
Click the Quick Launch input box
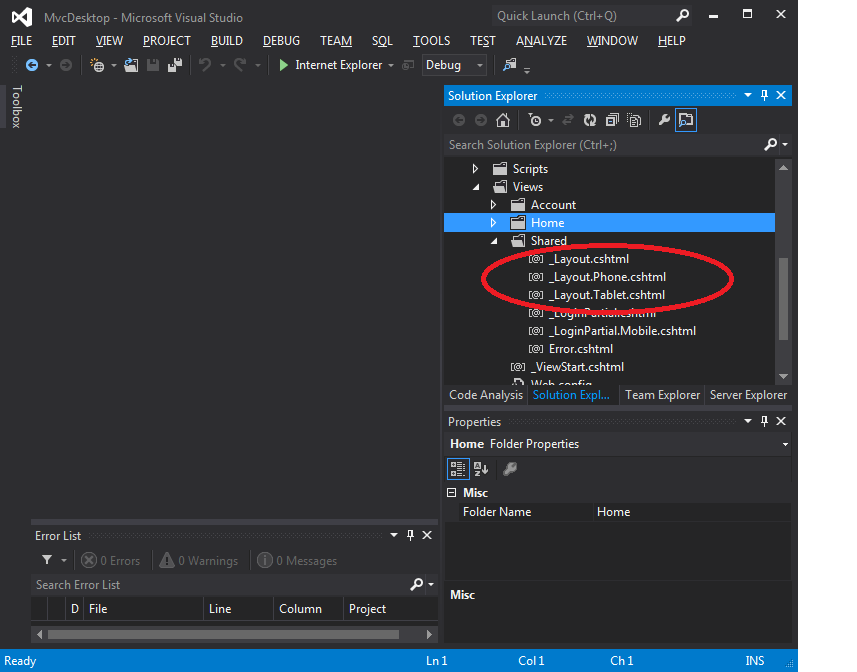click(x=584, y=16)
